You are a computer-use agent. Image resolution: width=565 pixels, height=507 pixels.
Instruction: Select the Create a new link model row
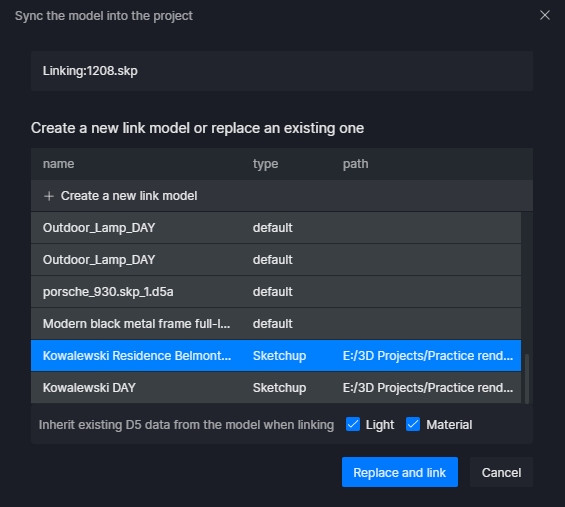coord(282,196)
